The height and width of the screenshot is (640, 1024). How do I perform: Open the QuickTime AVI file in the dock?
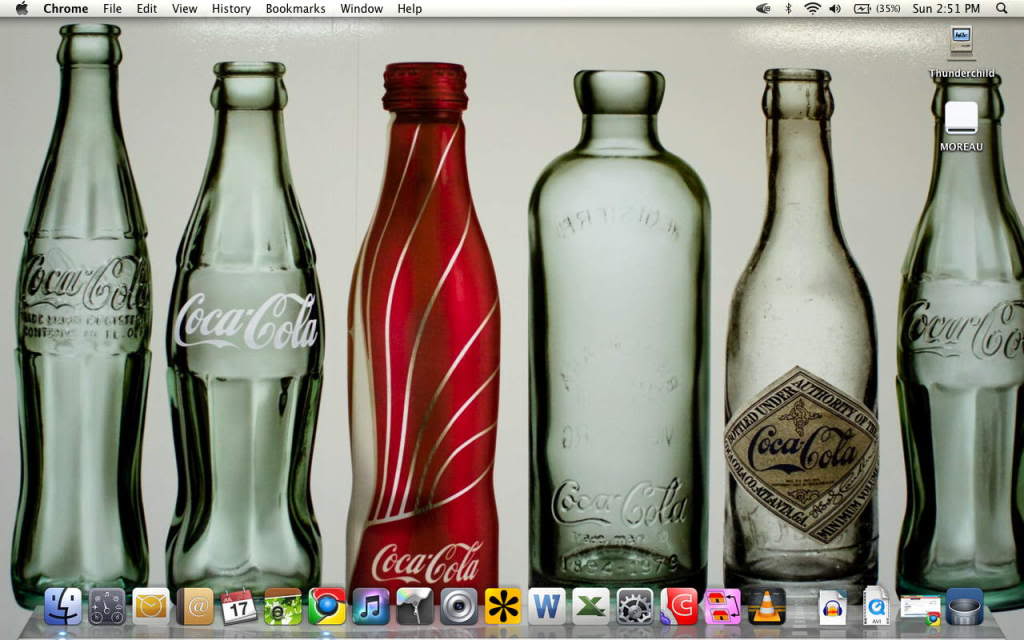(x=876, y=607)
